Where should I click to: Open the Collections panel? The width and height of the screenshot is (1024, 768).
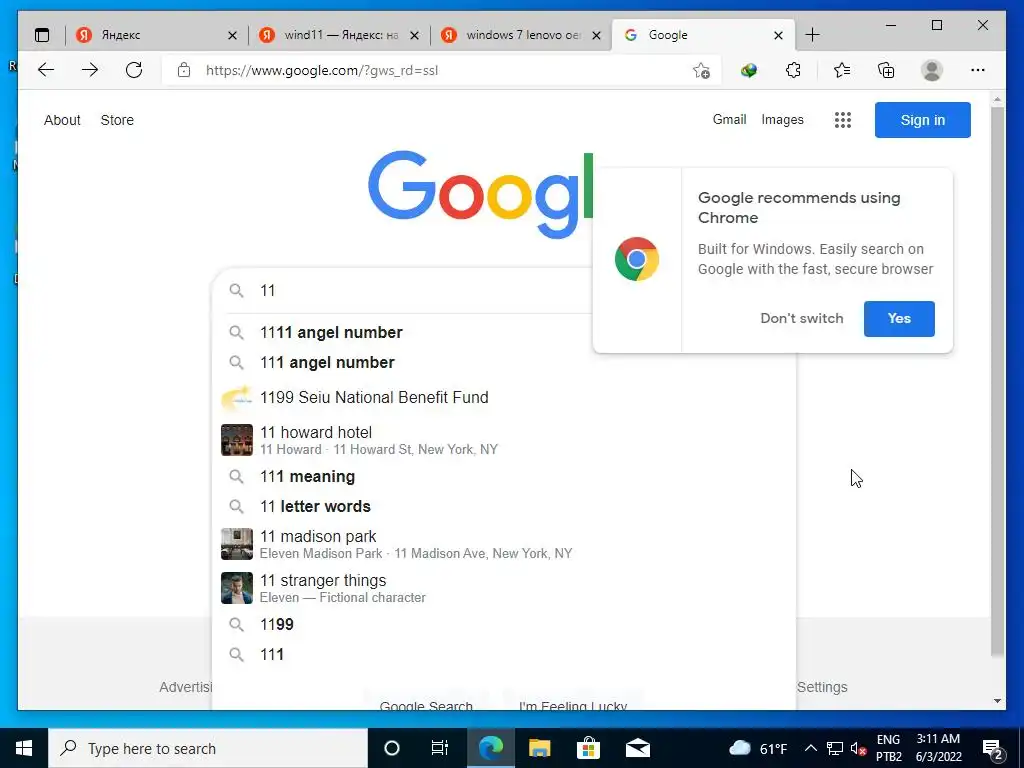(886, 70)
